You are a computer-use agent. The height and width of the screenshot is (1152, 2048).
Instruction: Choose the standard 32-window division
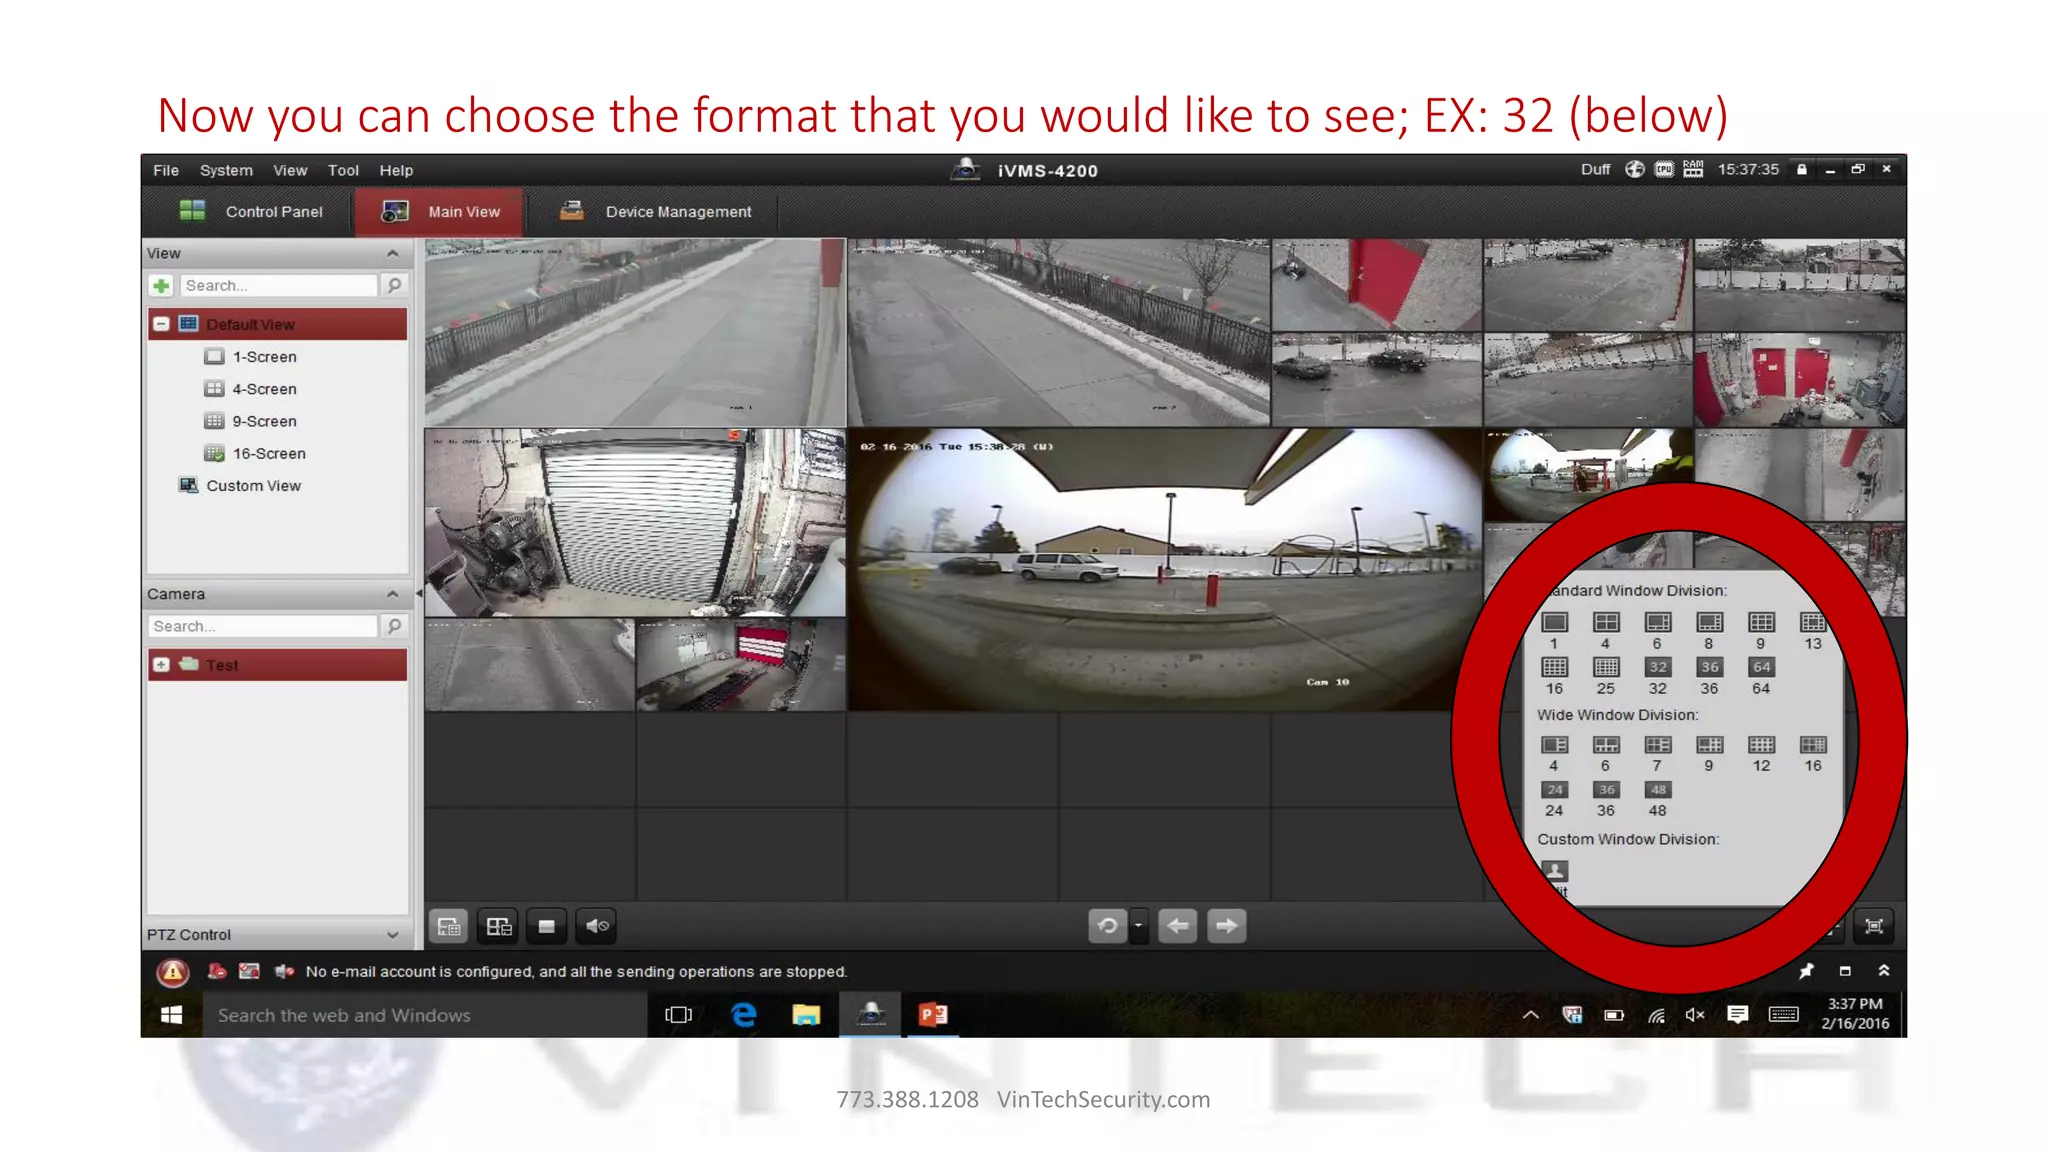pyautogui.click(x=1658, y=667)
